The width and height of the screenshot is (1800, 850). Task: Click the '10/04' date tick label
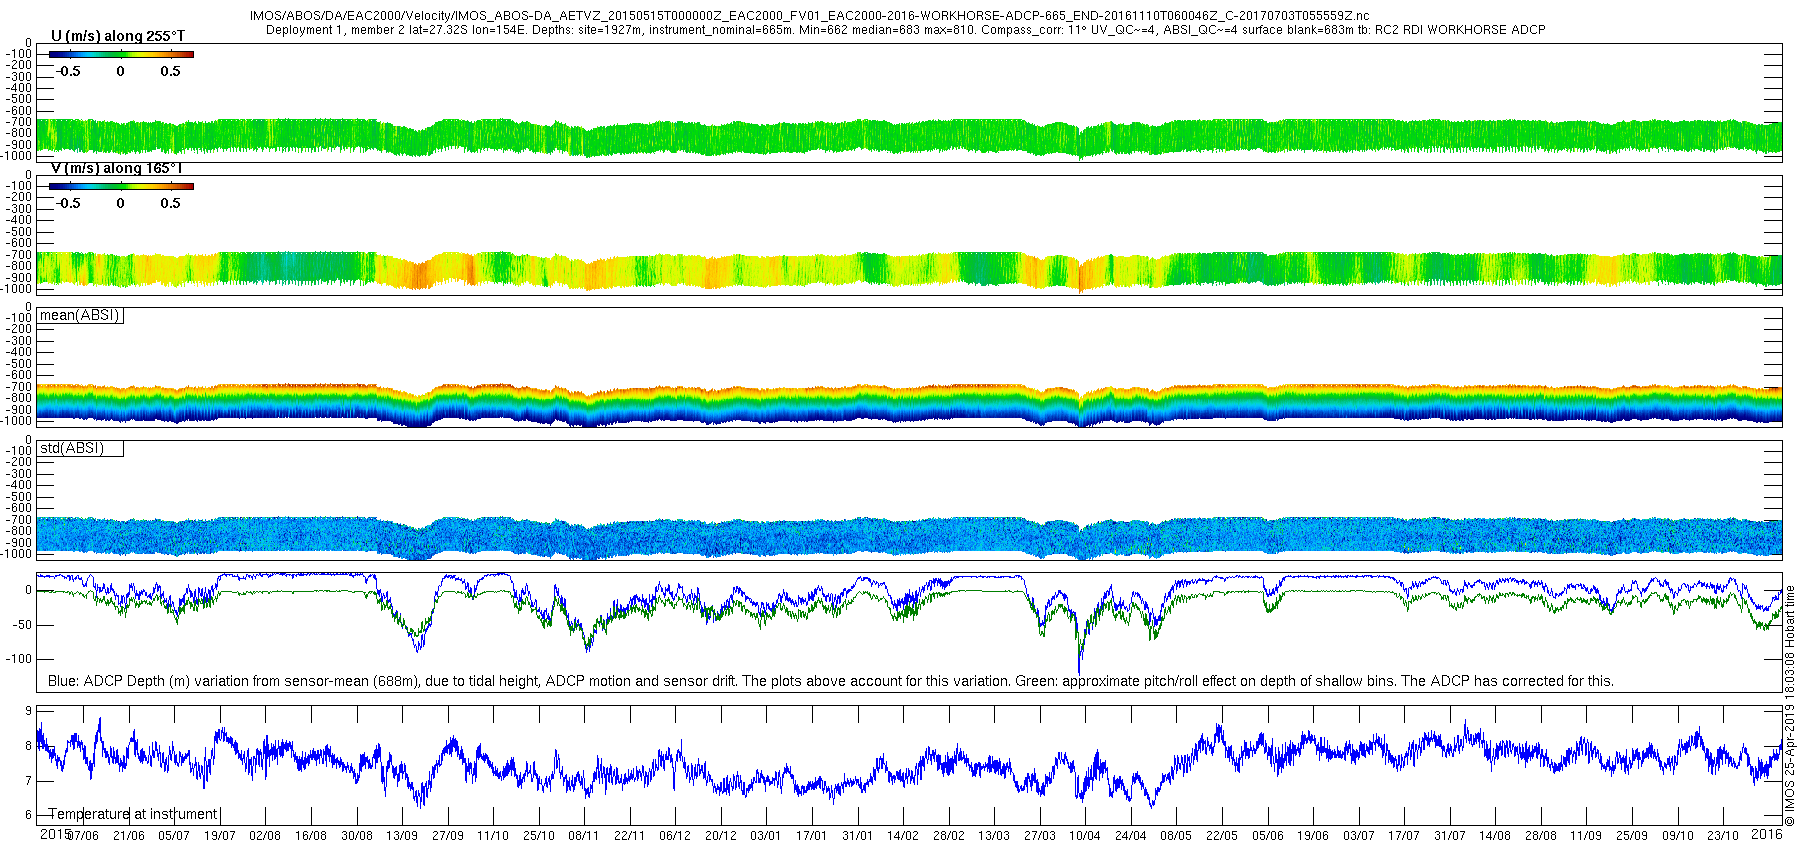[1085, 836]
